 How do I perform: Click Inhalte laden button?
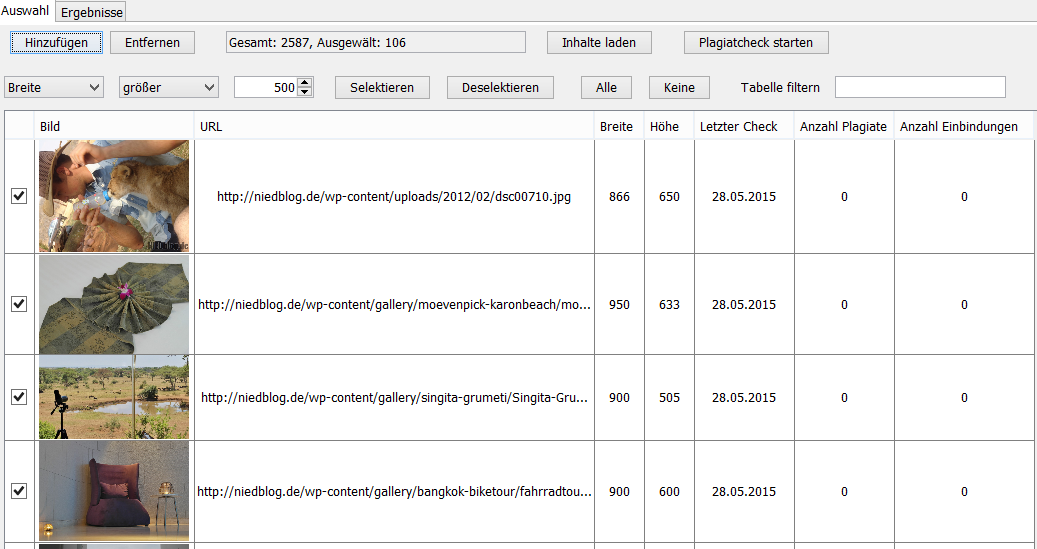[599, 42]
